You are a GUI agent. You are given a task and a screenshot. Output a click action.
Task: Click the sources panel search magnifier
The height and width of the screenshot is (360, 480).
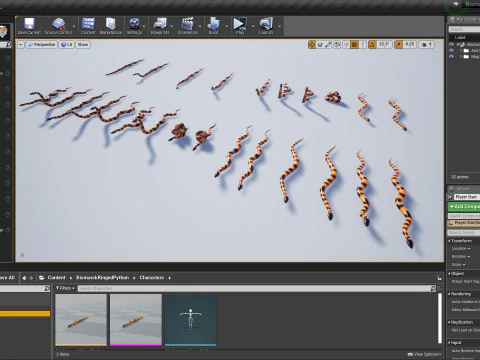(47, 289)
